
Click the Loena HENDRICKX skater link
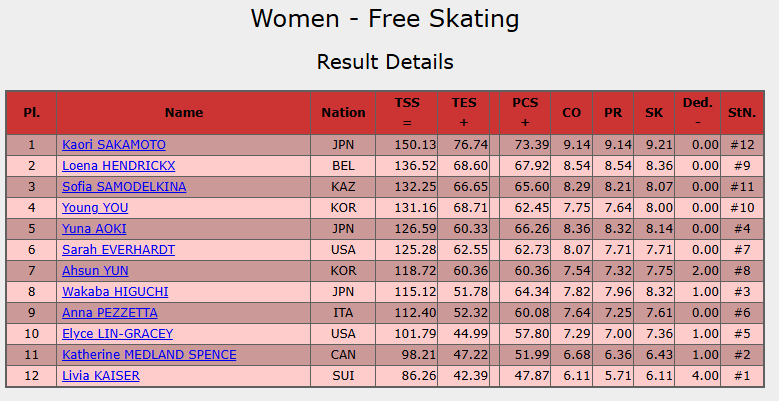pyautogui.click(x=118, y=166)
